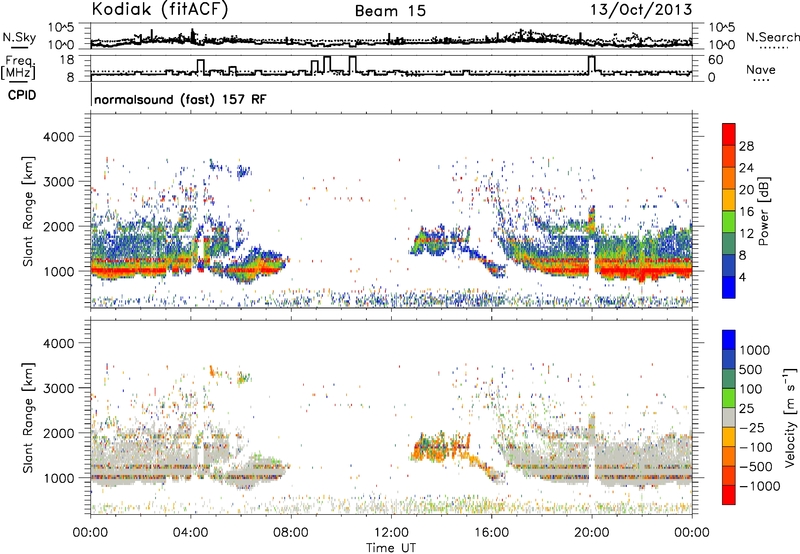
Task: Click the 'Kodiak (fitACF)' title text
Action: tap(160, 10)
